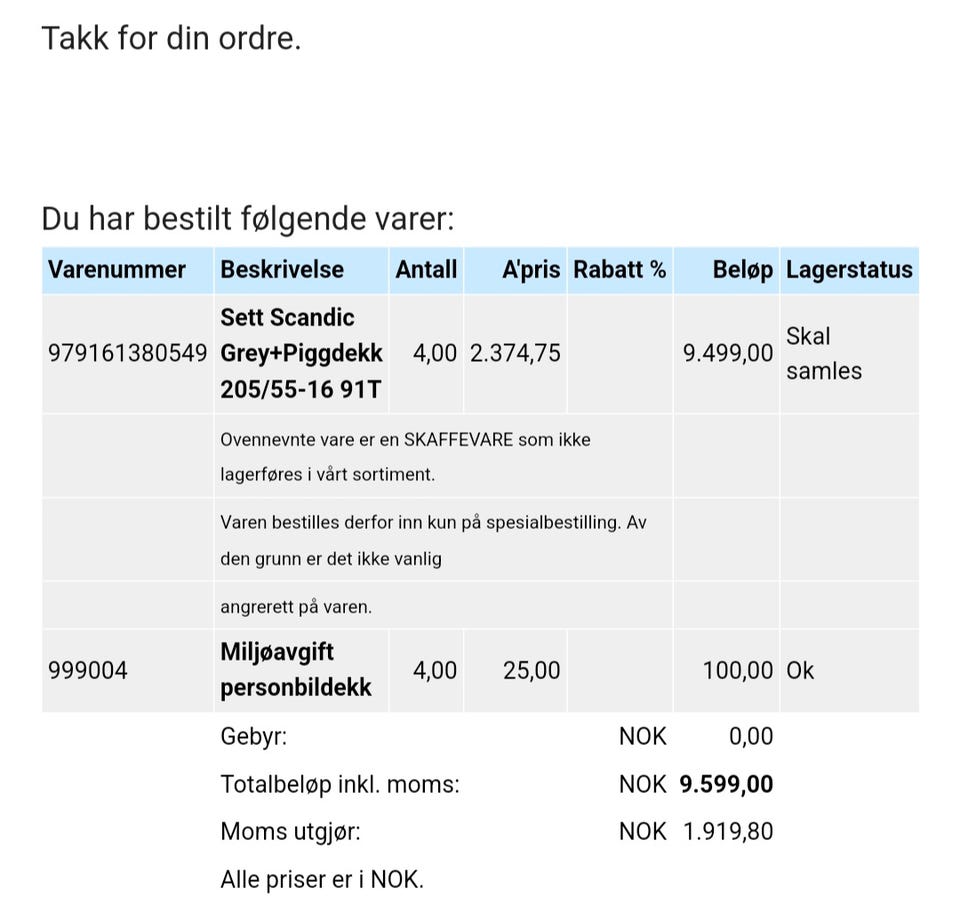The width and height of the screenshot is (960, 921).
Task: Click the 9.499,00 amount cell
Action: [x=727, y=353]
